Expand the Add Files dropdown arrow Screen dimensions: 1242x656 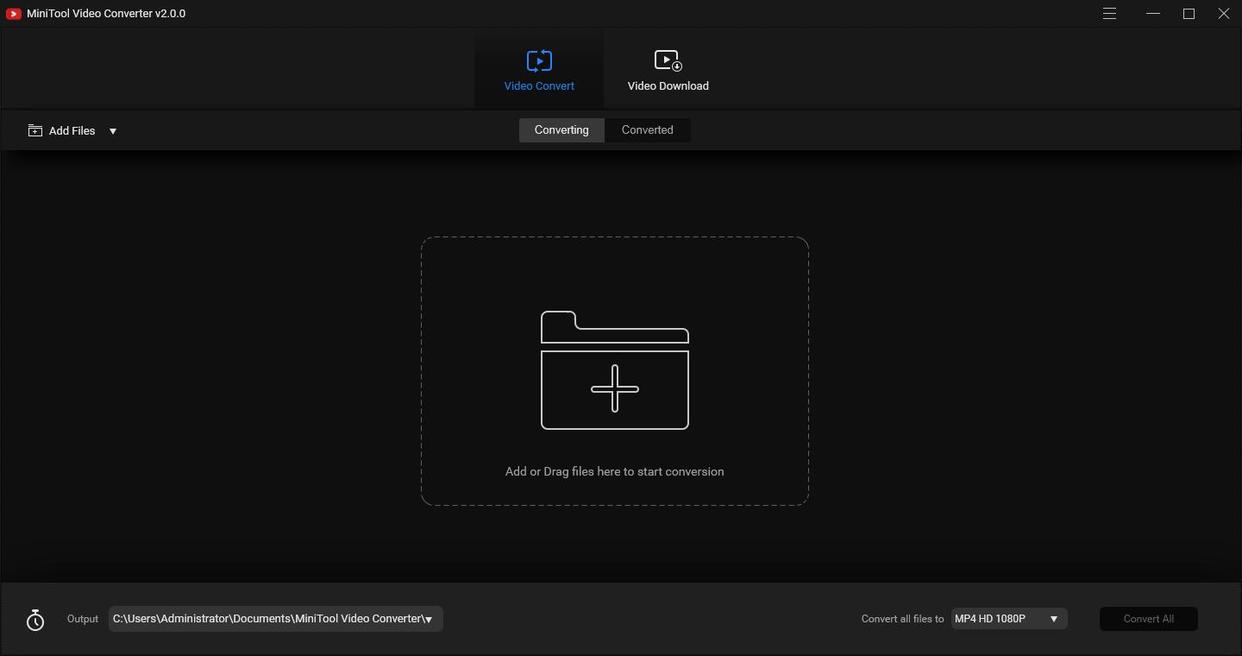[113, 131]
